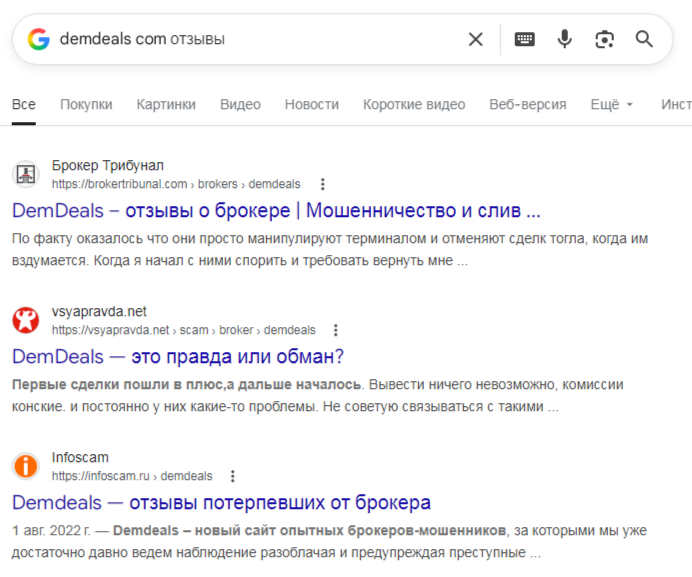Submit search with the magnifying glass icon

pos(644,39)
